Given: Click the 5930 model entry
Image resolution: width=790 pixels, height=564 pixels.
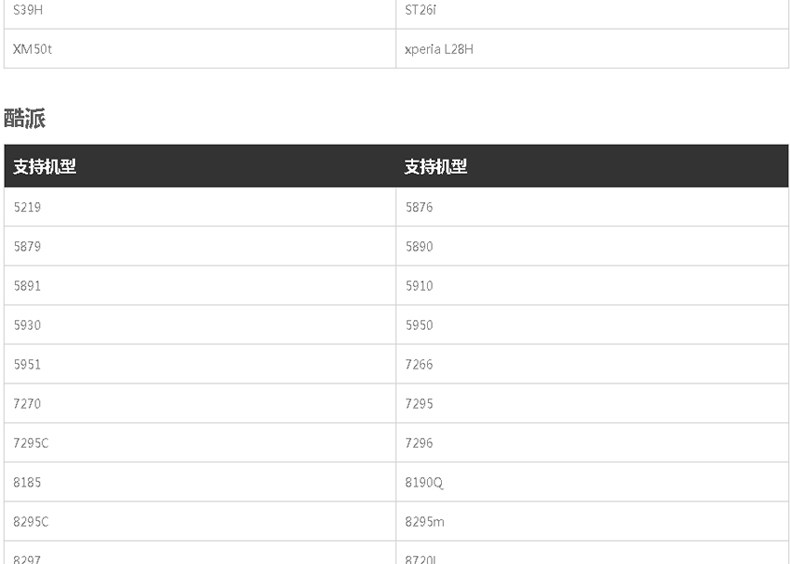Looking at the screenshot, I should coord(27,325).
